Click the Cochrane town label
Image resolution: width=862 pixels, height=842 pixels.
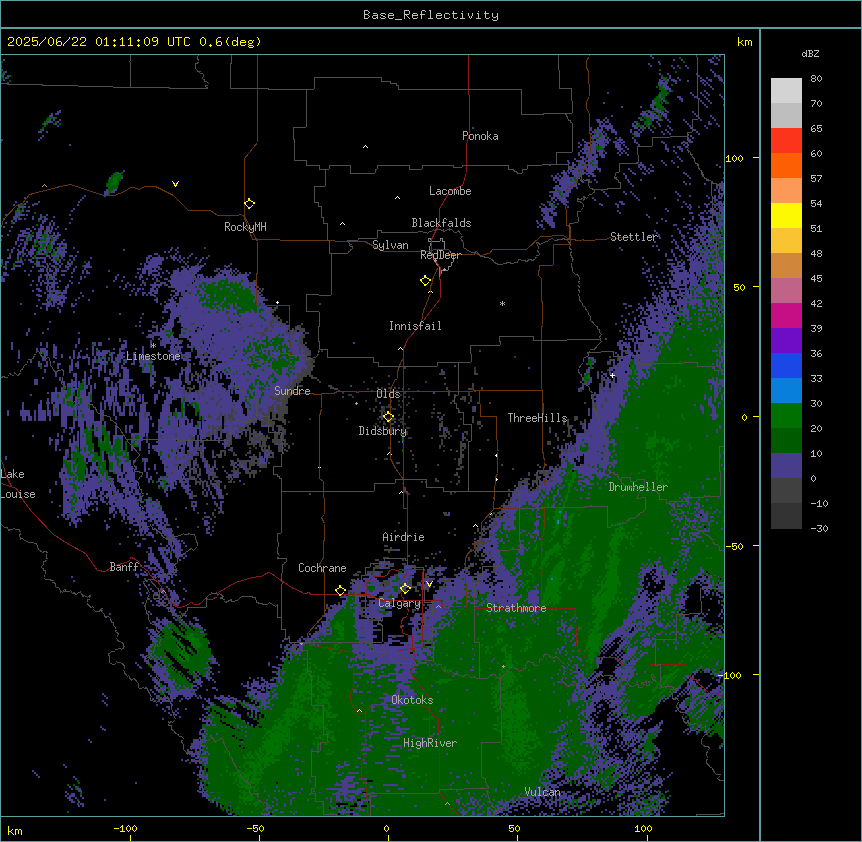[322, 568]
